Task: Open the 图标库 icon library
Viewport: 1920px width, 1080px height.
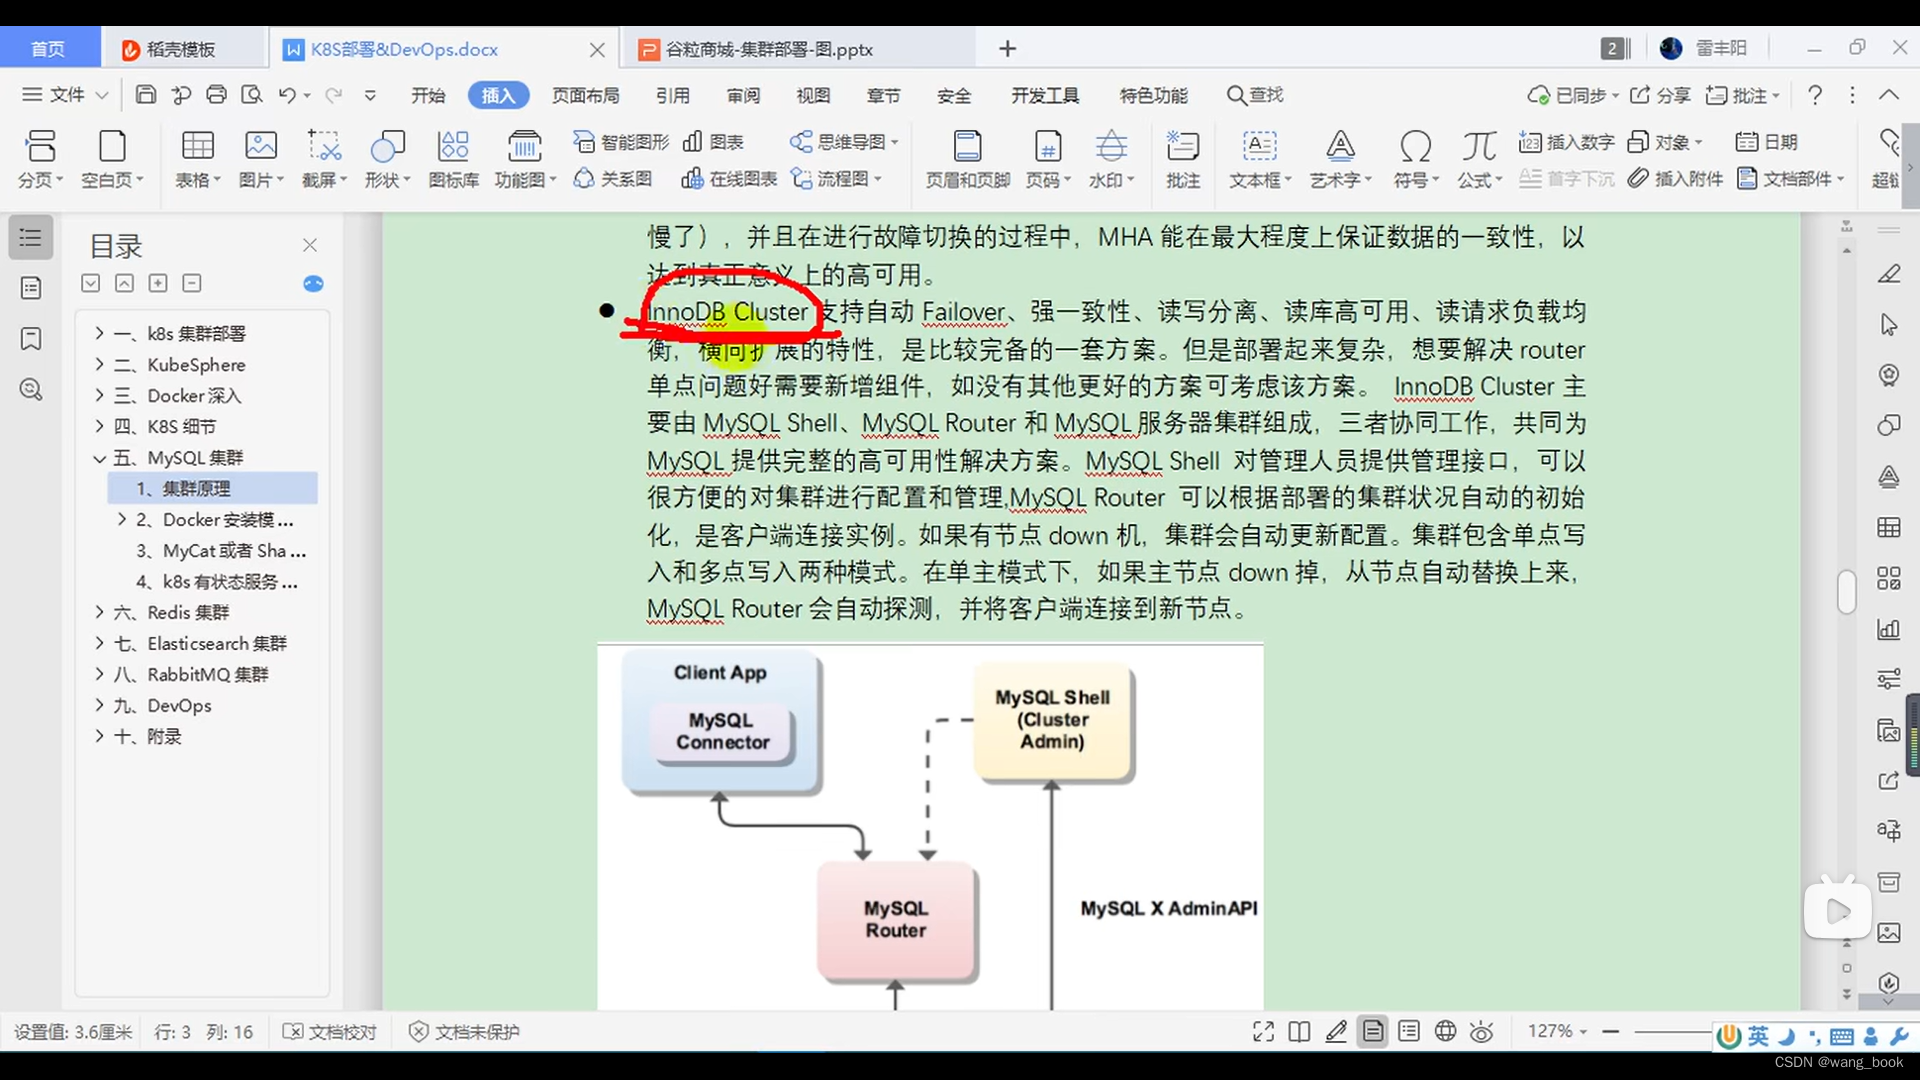Action: tap(453, 159)
